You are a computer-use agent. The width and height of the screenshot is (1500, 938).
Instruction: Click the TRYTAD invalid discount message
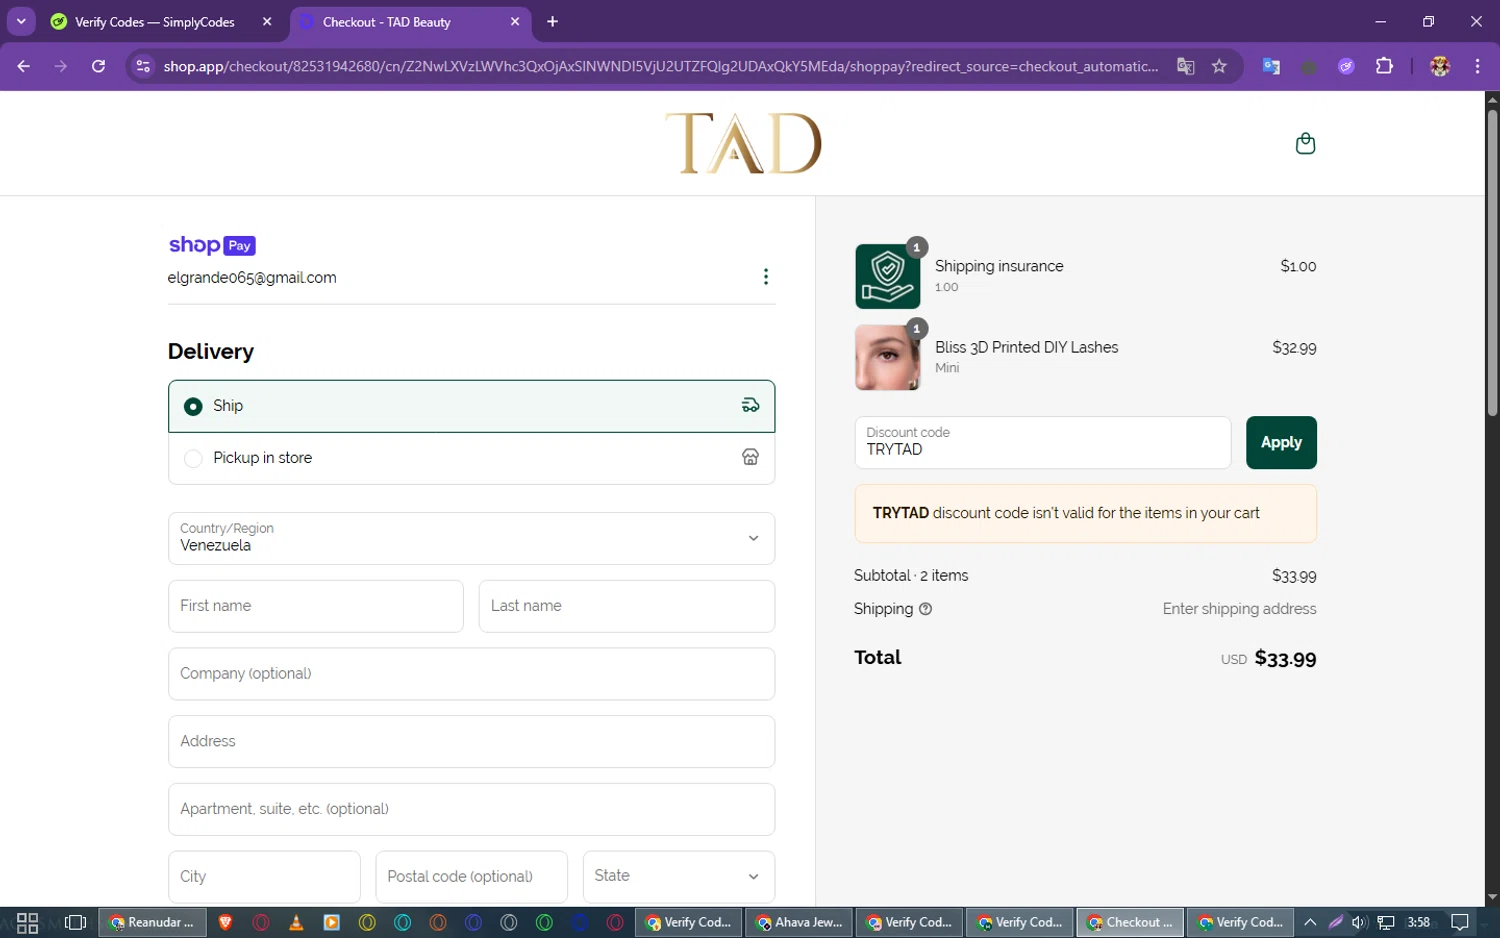click(1085, 513)
